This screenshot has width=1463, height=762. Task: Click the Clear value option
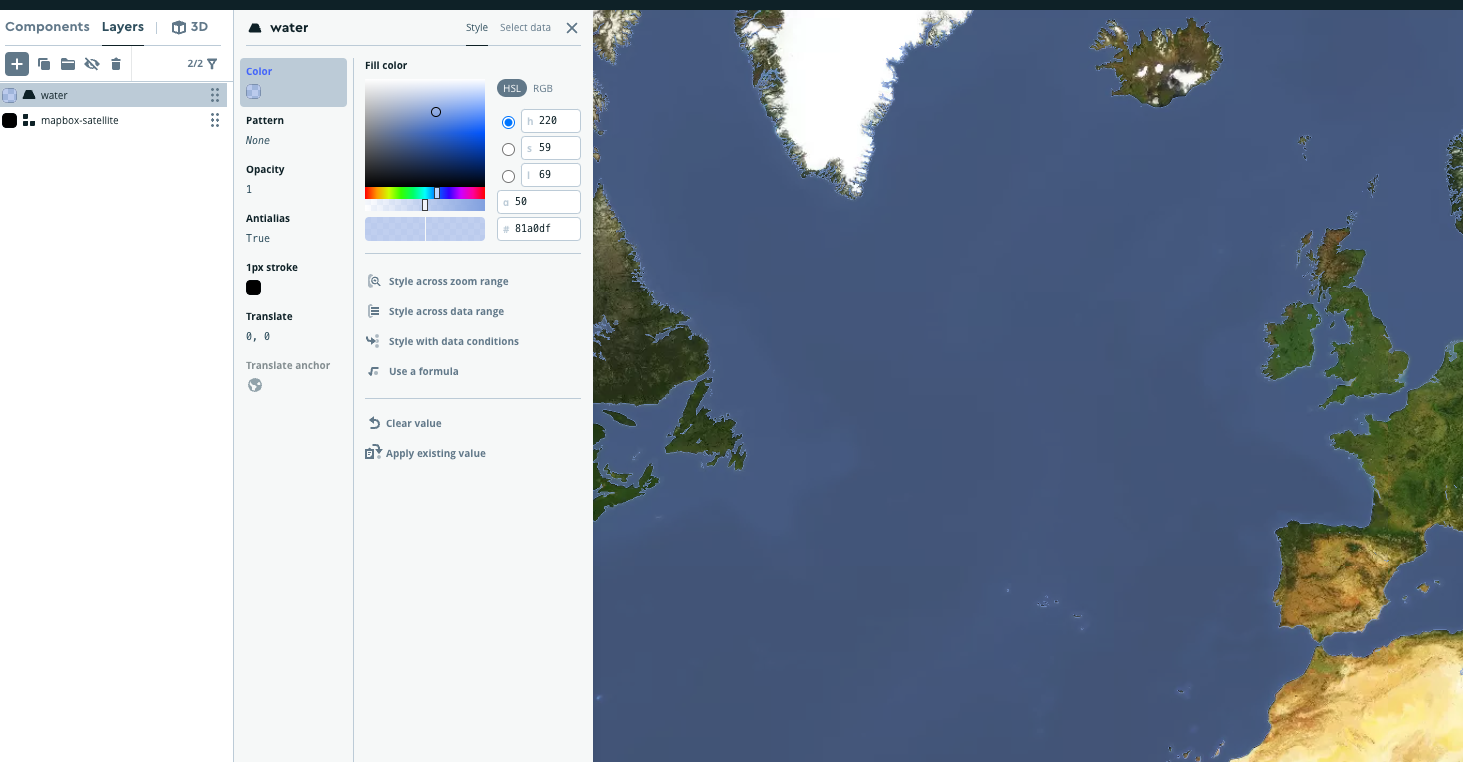(x=414, y=423)
